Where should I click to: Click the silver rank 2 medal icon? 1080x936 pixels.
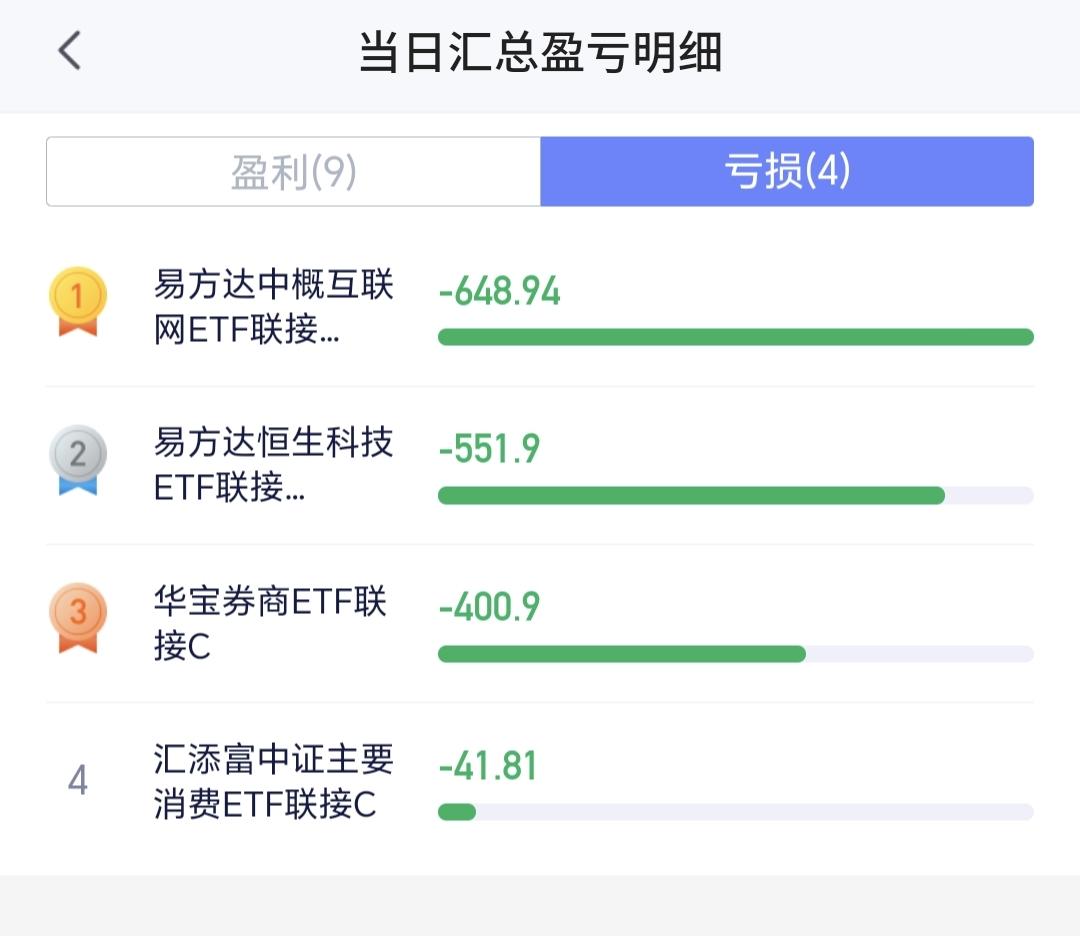(78, 460)
